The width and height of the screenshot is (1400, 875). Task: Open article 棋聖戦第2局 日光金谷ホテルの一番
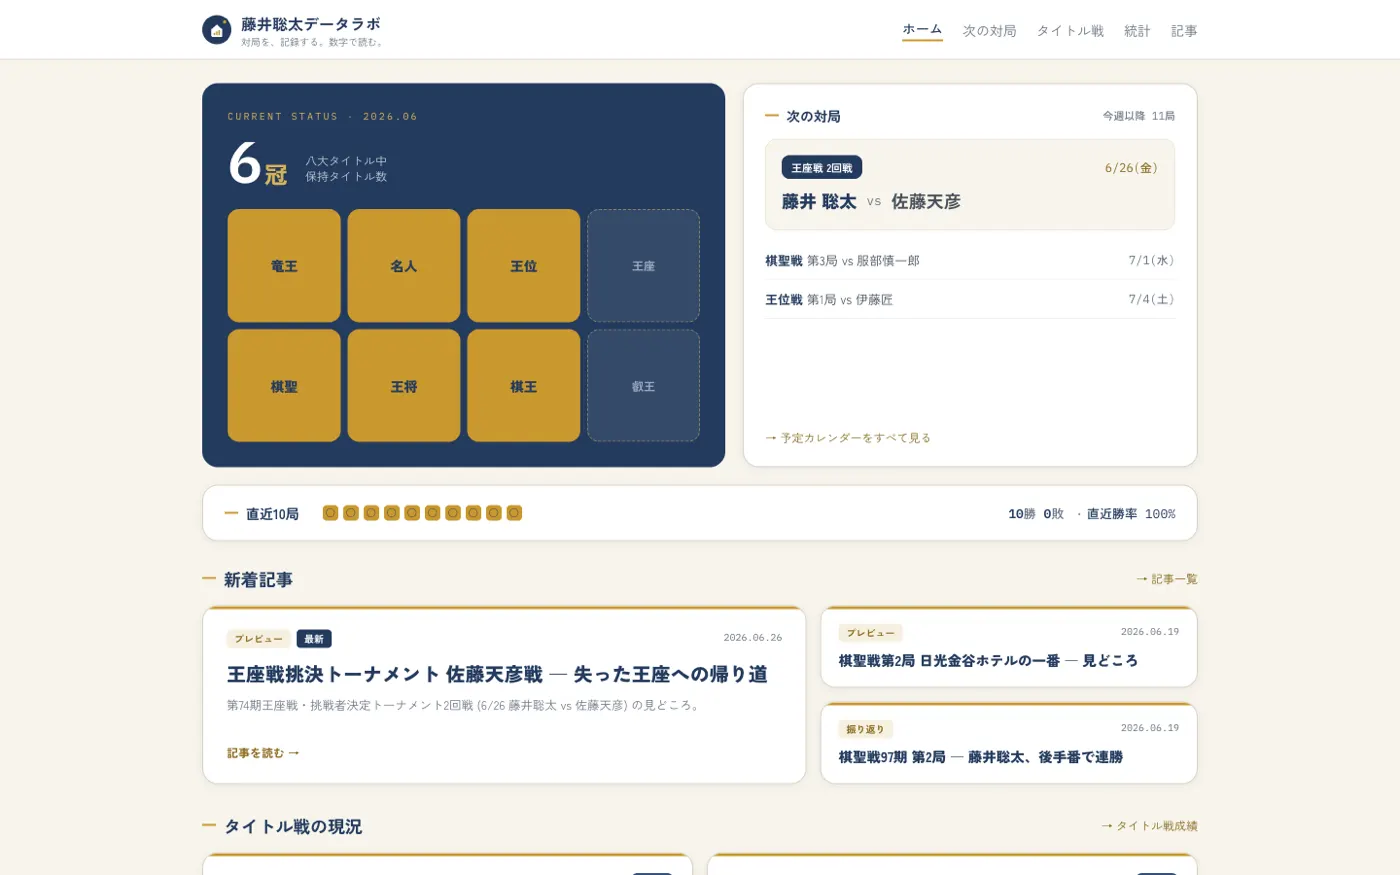point(1009,647)
